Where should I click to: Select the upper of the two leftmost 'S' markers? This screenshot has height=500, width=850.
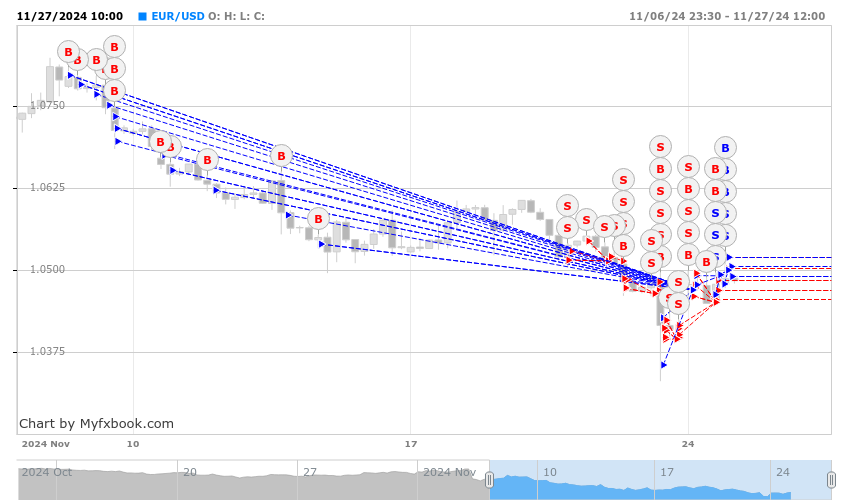click(x=567, y=206)
